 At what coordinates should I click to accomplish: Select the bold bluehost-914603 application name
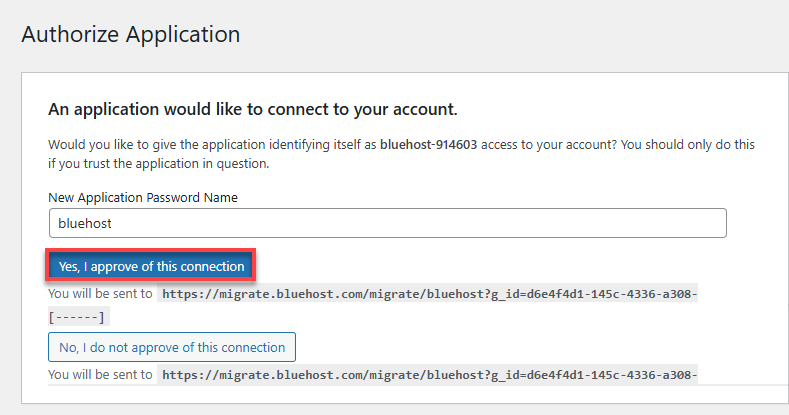pyautogui.click(x=428, y=145)
